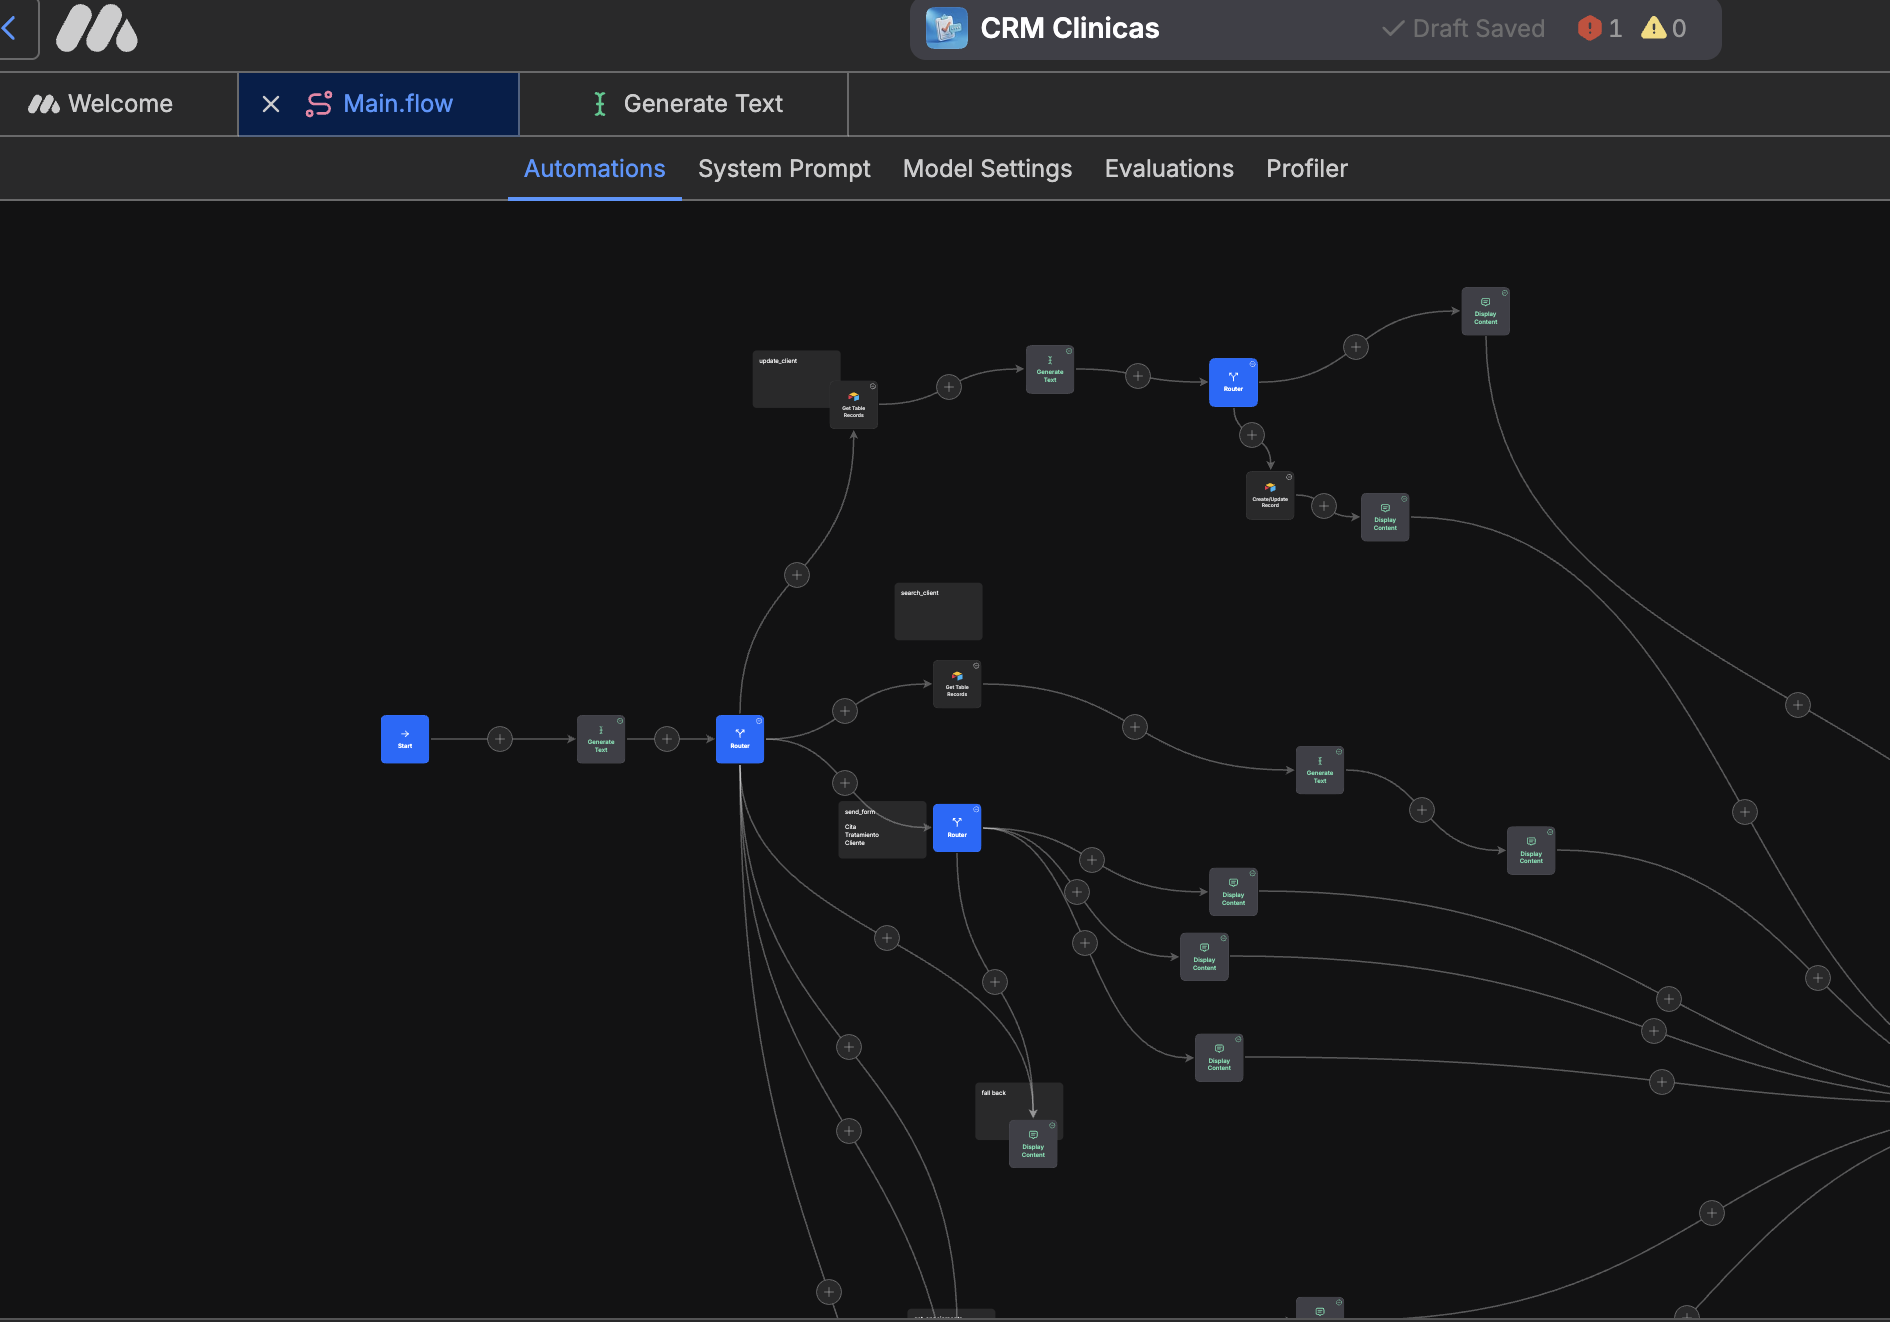The height and width of the screenshot is (1322, 1890).
Task: Switch to the Welcome tab
Action: 100,104
